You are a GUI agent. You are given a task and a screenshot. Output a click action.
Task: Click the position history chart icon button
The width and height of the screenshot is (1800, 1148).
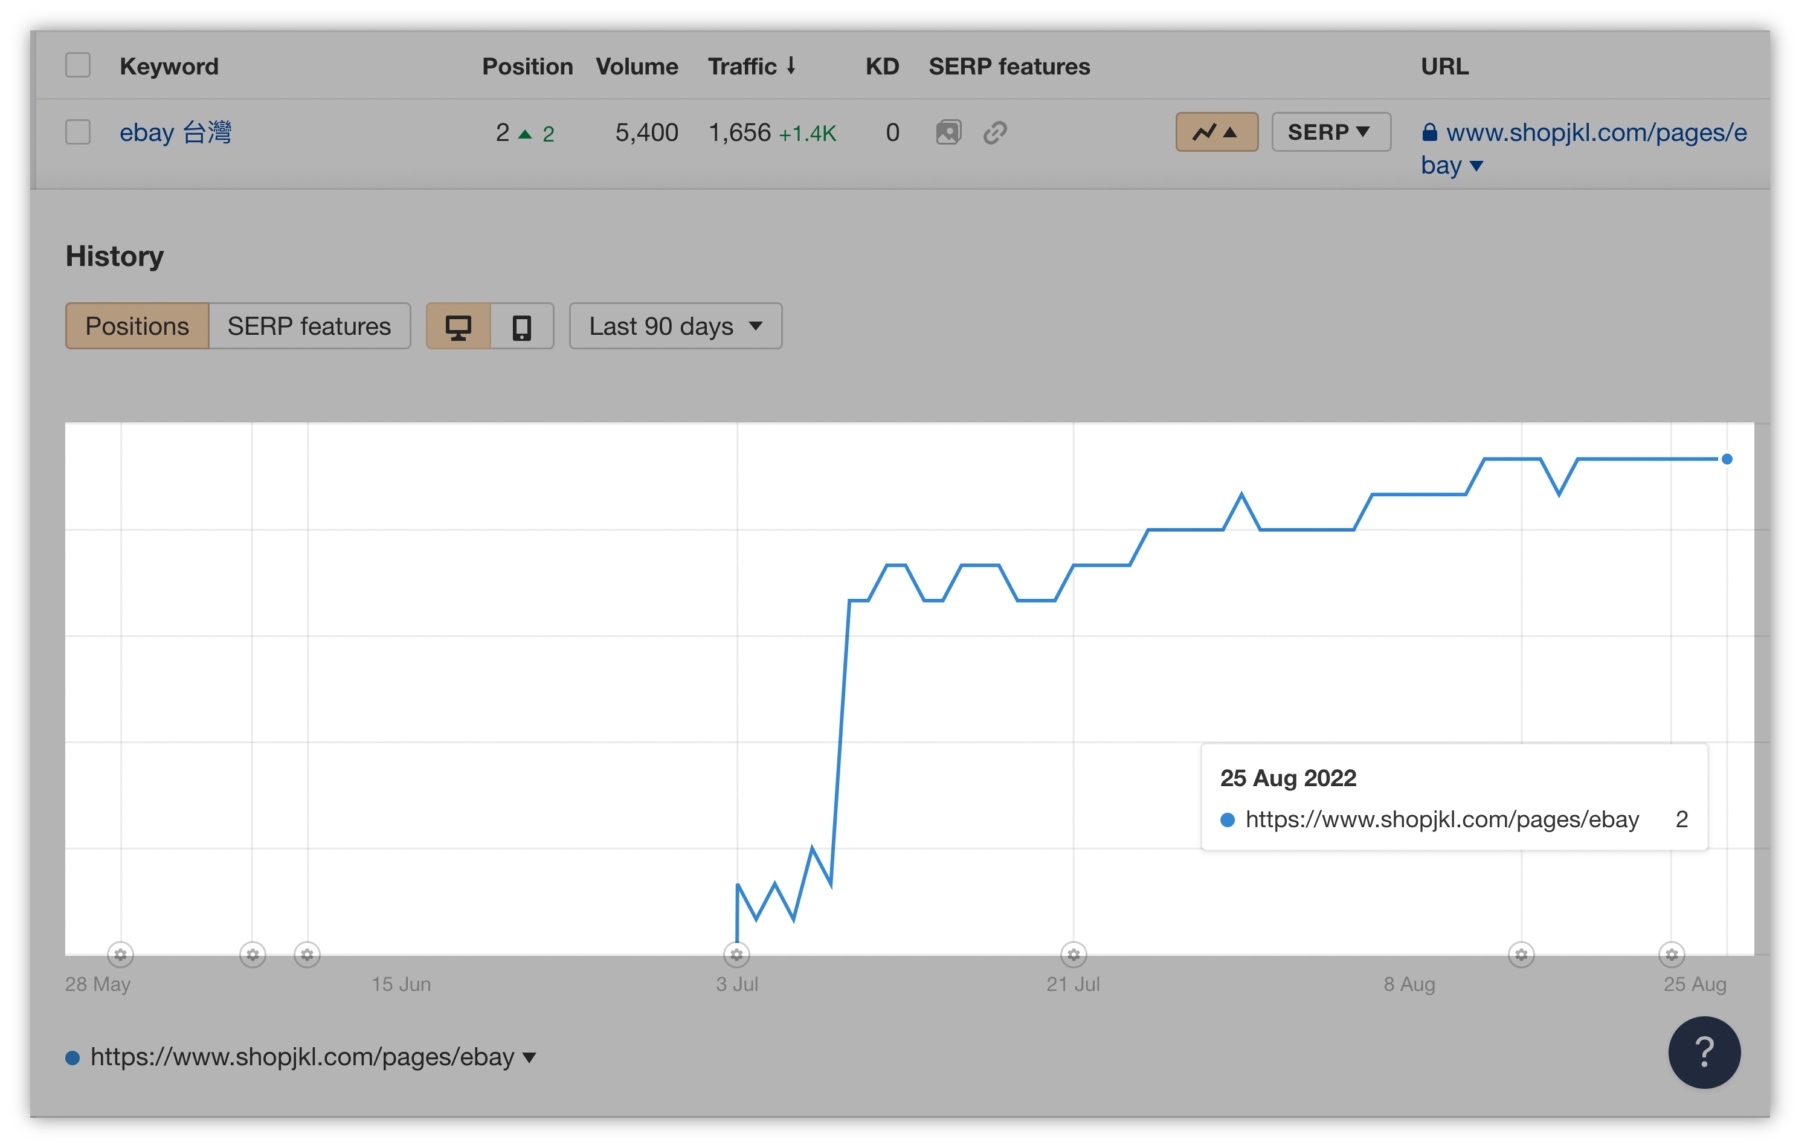point(1216,132)
